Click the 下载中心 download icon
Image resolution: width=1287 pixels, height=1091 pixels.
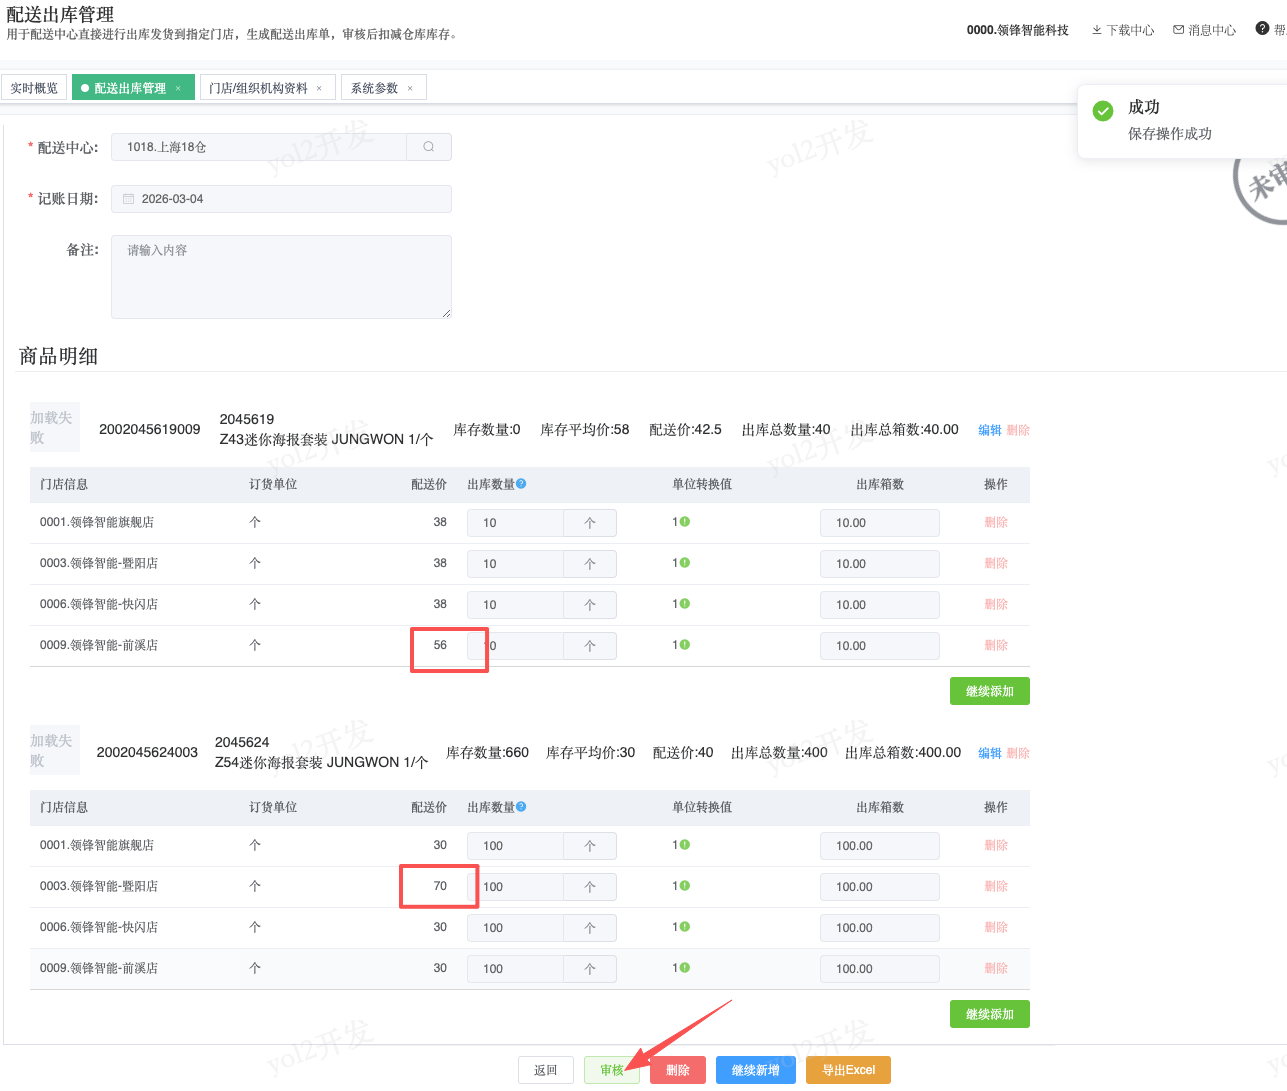coord(1097,30)
